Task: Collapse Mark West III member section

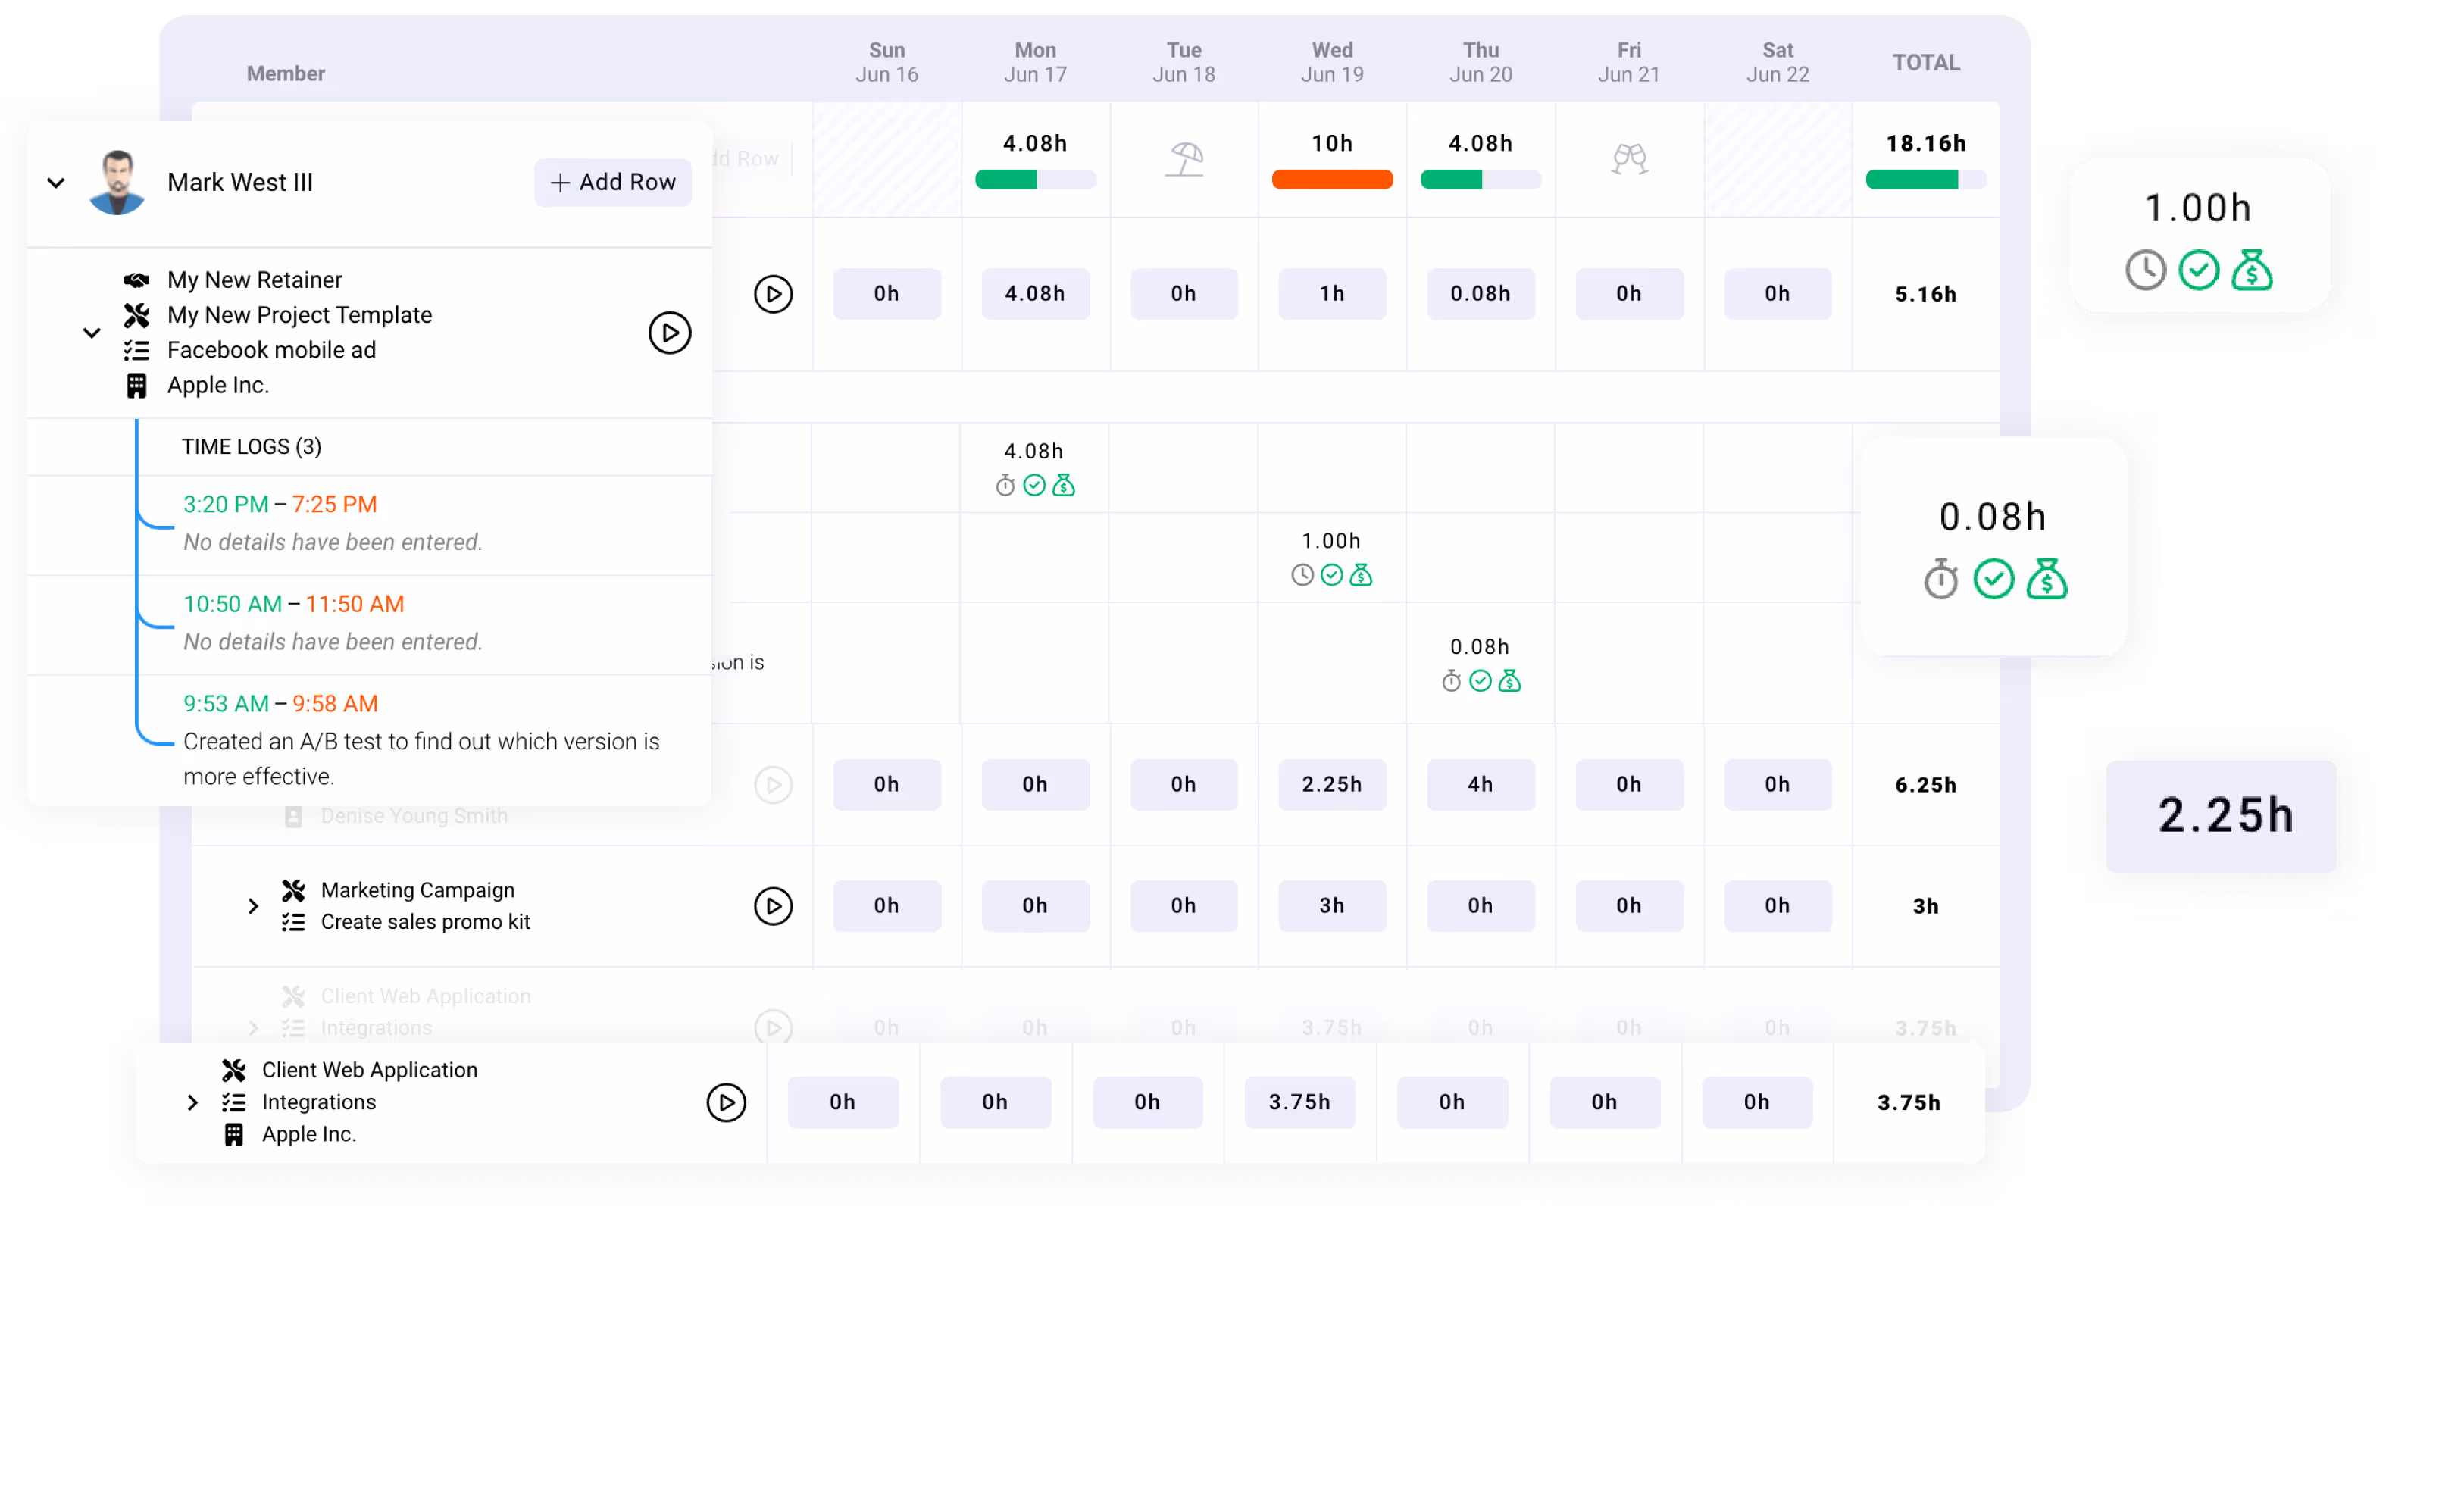Action: [x=56, y=183]
